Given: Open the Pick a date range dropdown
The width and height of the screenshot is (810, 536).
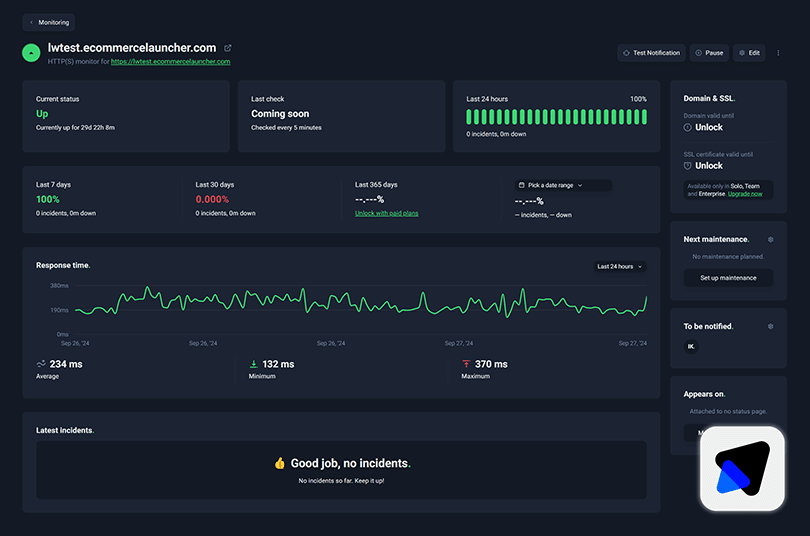Looking at the screenshot, I should 563,185.
